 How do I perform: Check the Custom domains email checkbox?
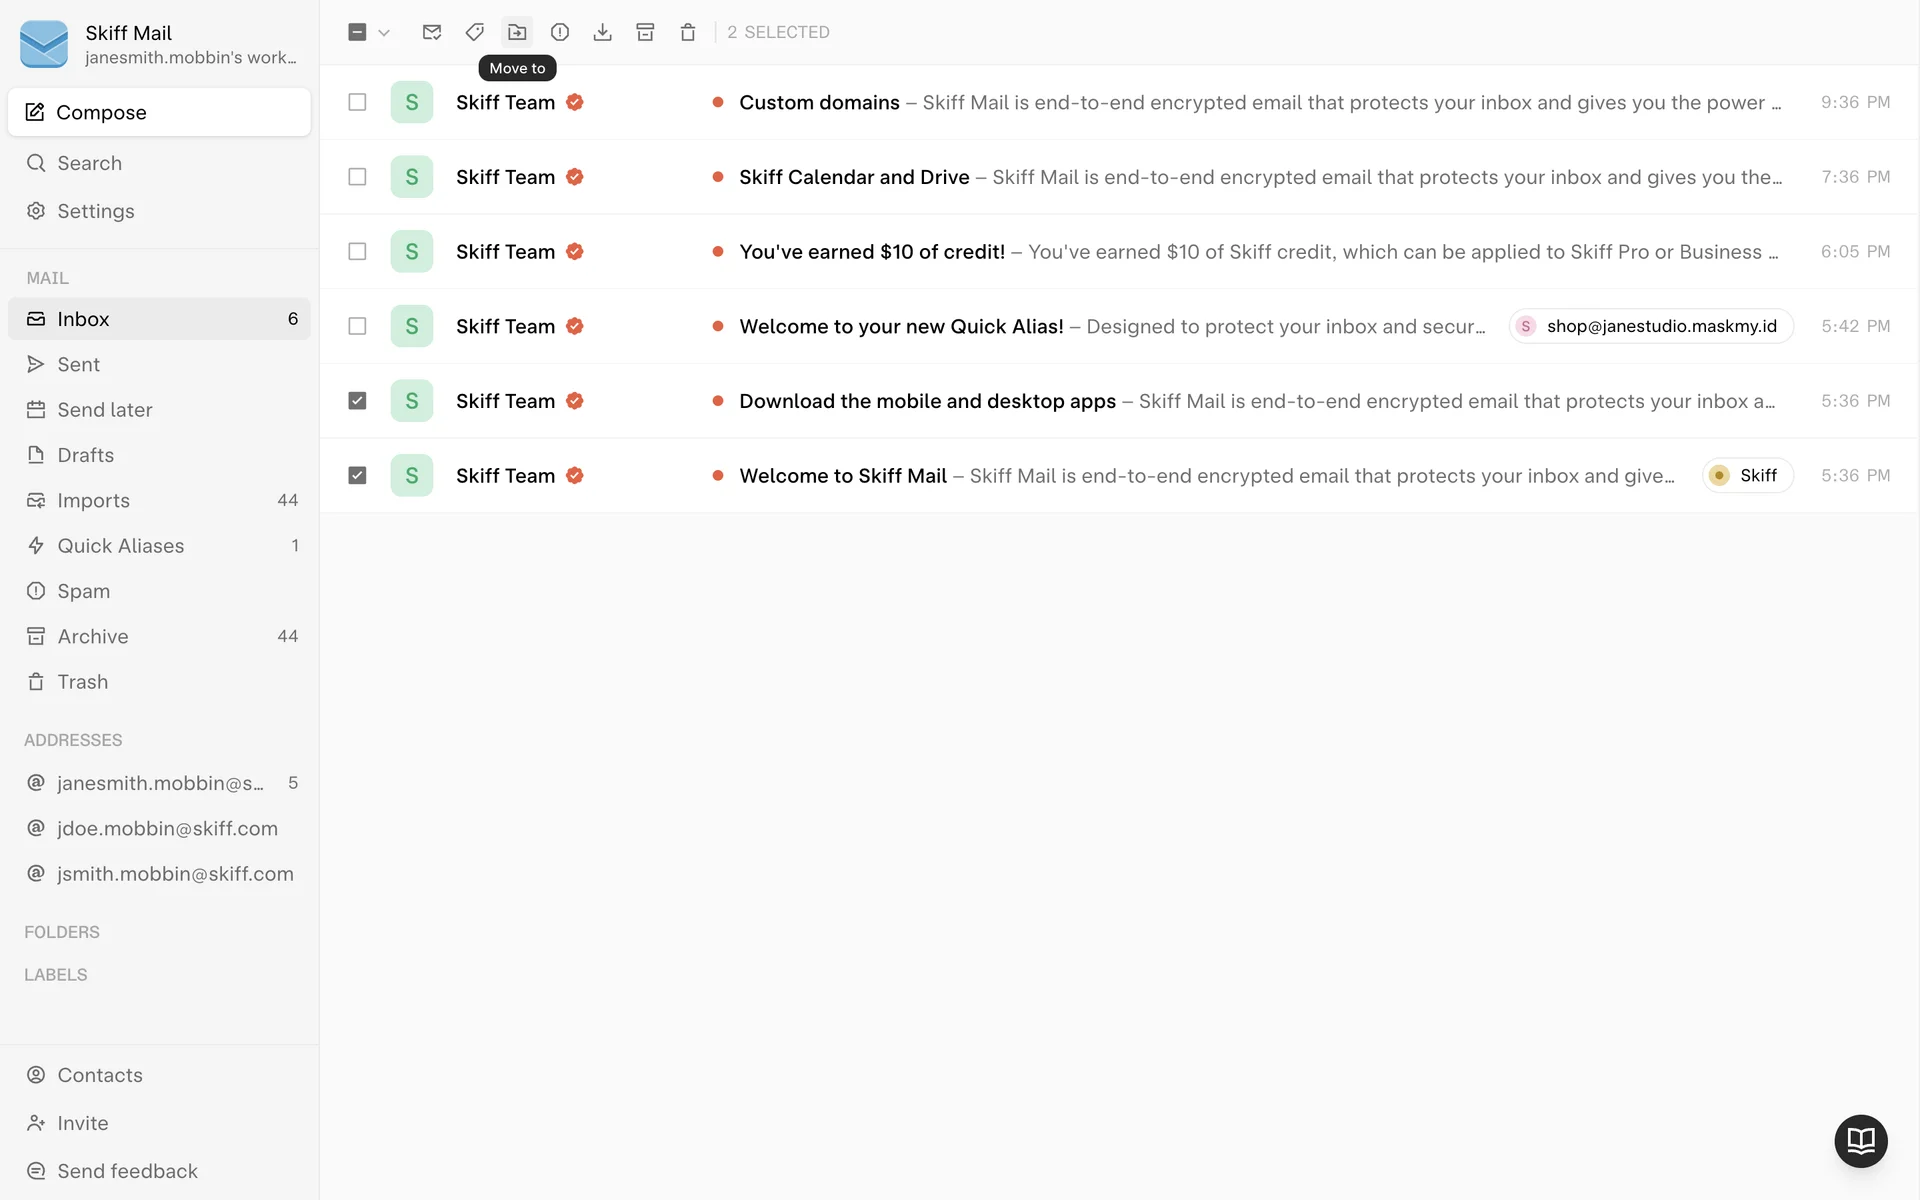point(357,102)
